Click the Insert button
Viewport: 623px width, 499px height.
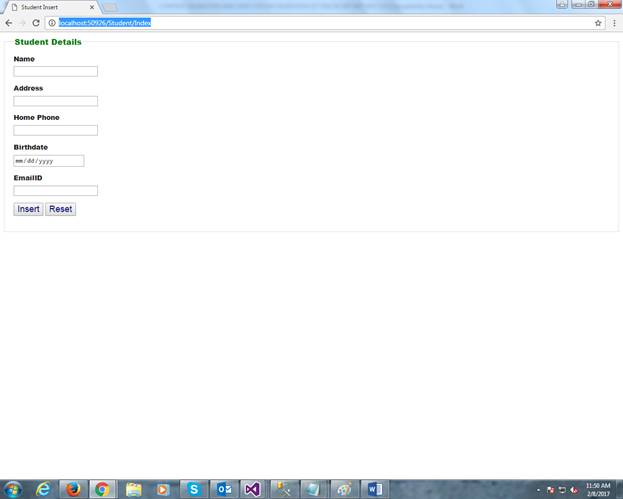(28, 209)
